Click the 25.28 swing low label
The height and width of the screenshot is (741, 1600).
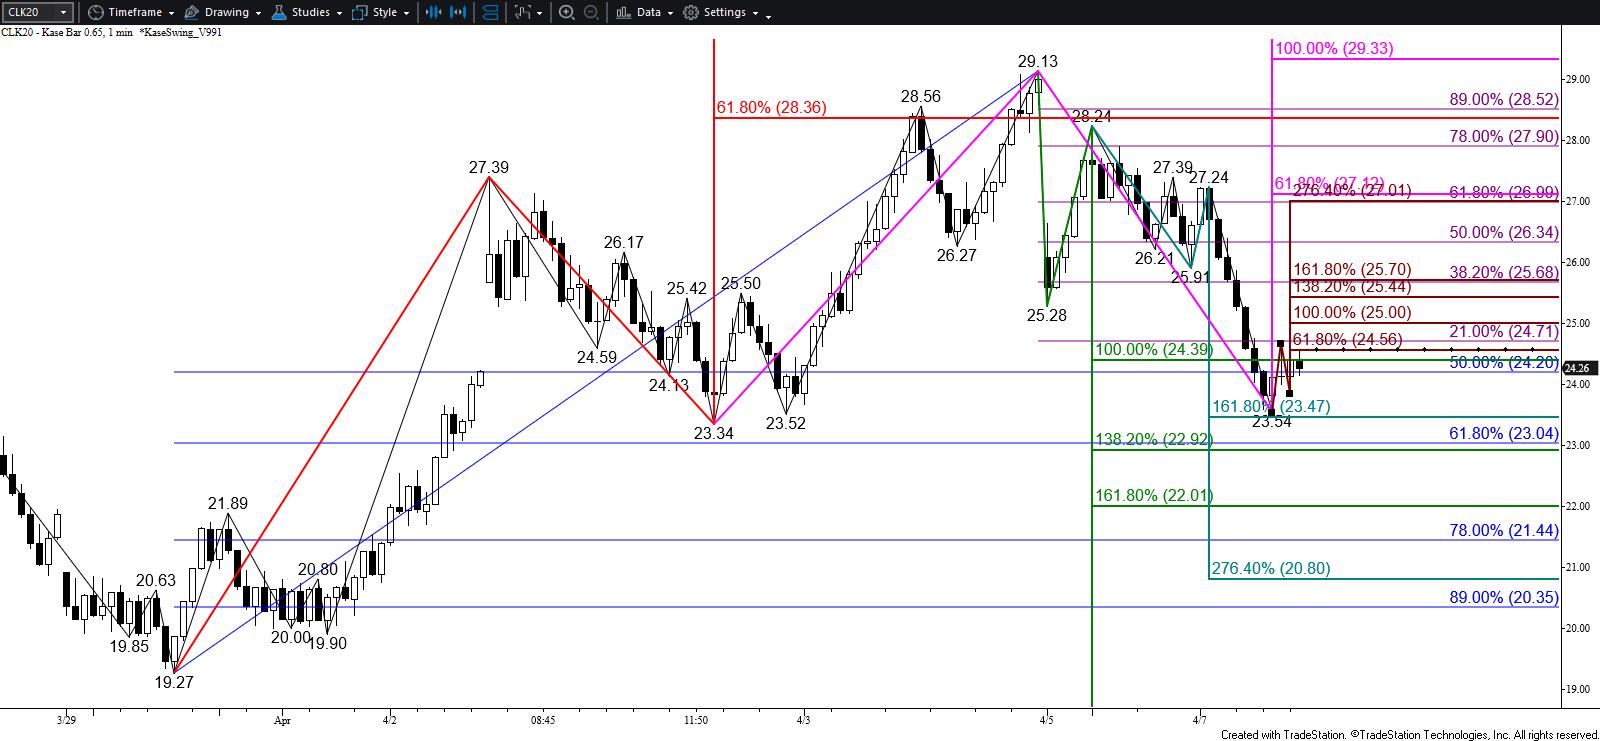click(x=1046, y=315)
